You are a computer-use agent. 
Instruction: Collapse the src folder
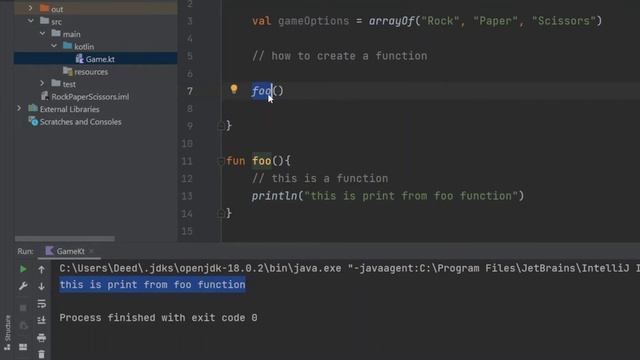pos(31,21)
